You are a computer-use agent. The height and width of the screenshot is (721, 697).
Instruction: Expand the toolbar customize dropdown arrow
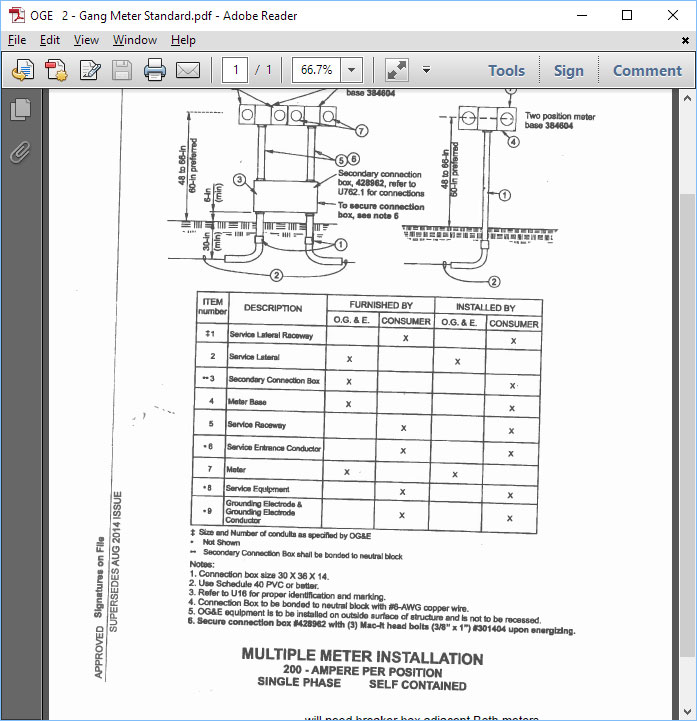tap(427, 70)
